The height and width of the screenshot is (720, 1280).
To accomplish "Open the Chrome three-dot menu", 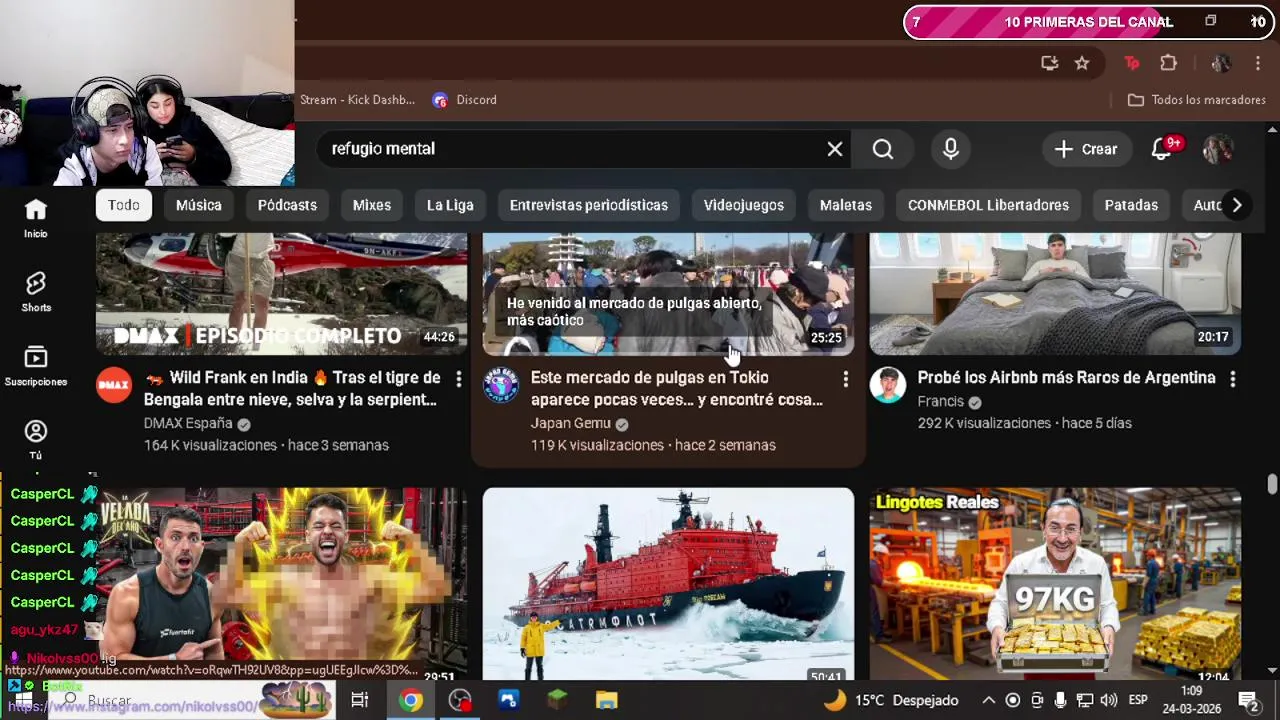I will point(1258,63).
